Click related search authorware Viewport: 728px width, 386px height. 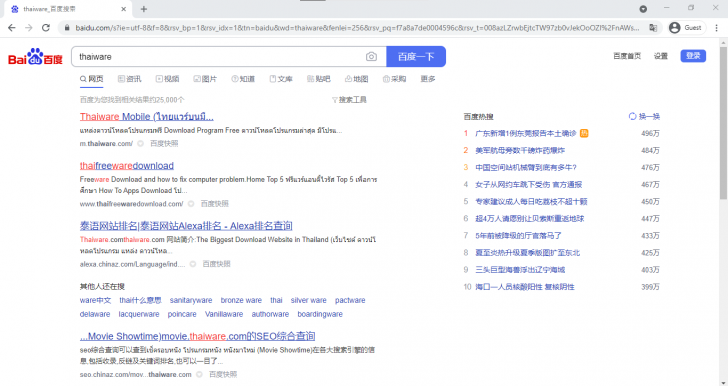270,314
